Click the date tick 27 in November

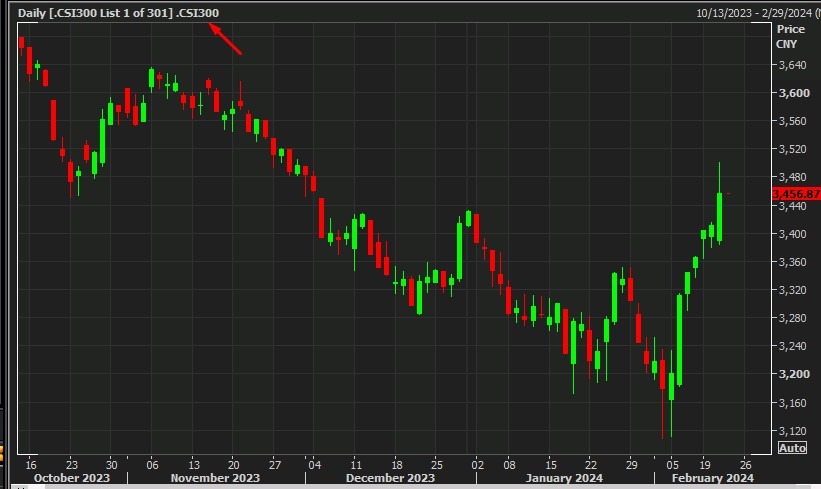[x=275, y=465]
